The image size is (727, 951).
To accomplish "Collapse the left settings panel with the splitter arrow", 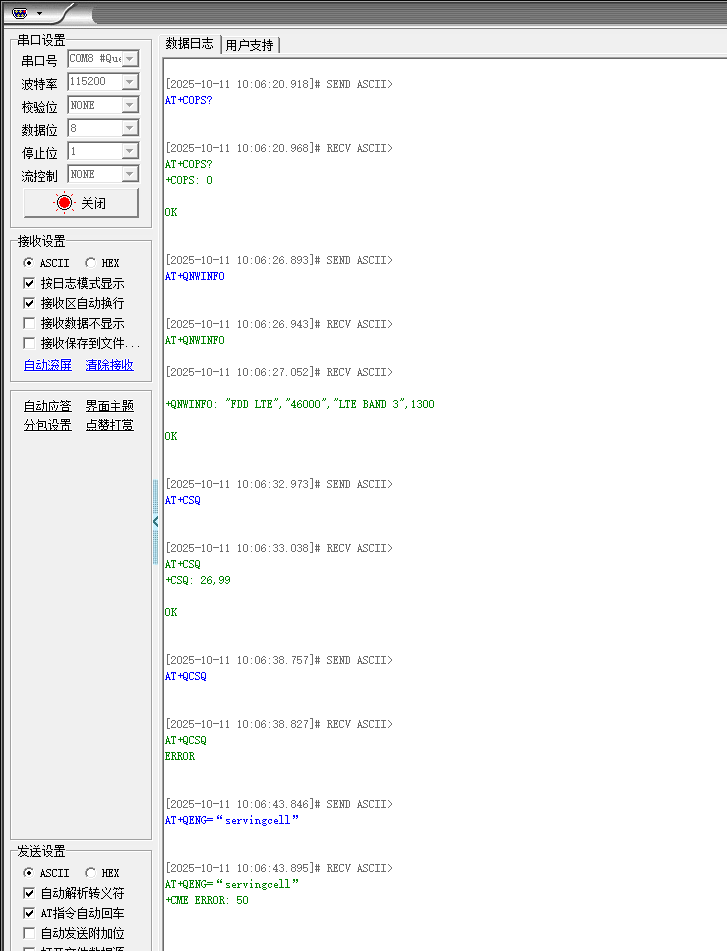I will coord(155,521).
